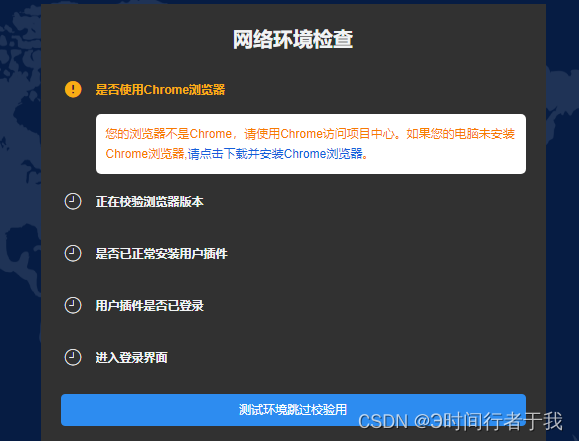Click the 网络环境检查 heading
This screenshot has height=441, width=579.
coord(293,39)
